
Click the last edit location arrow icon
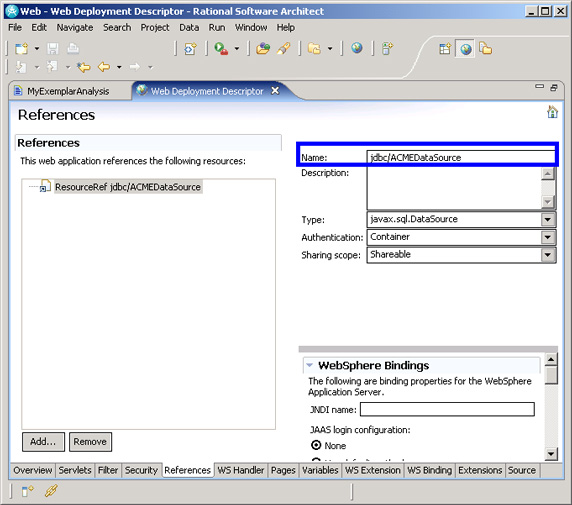click(84, 67)
